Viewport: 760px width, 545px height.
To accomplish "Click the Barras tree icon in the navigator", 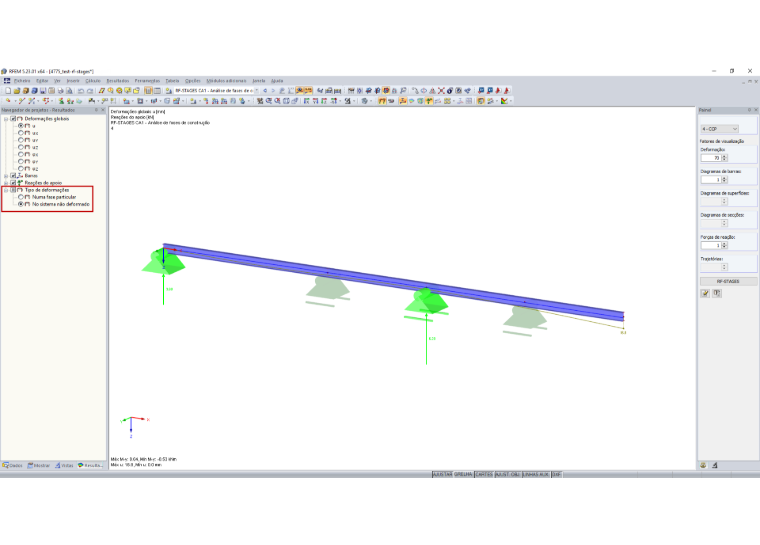I will pos(20,176).
